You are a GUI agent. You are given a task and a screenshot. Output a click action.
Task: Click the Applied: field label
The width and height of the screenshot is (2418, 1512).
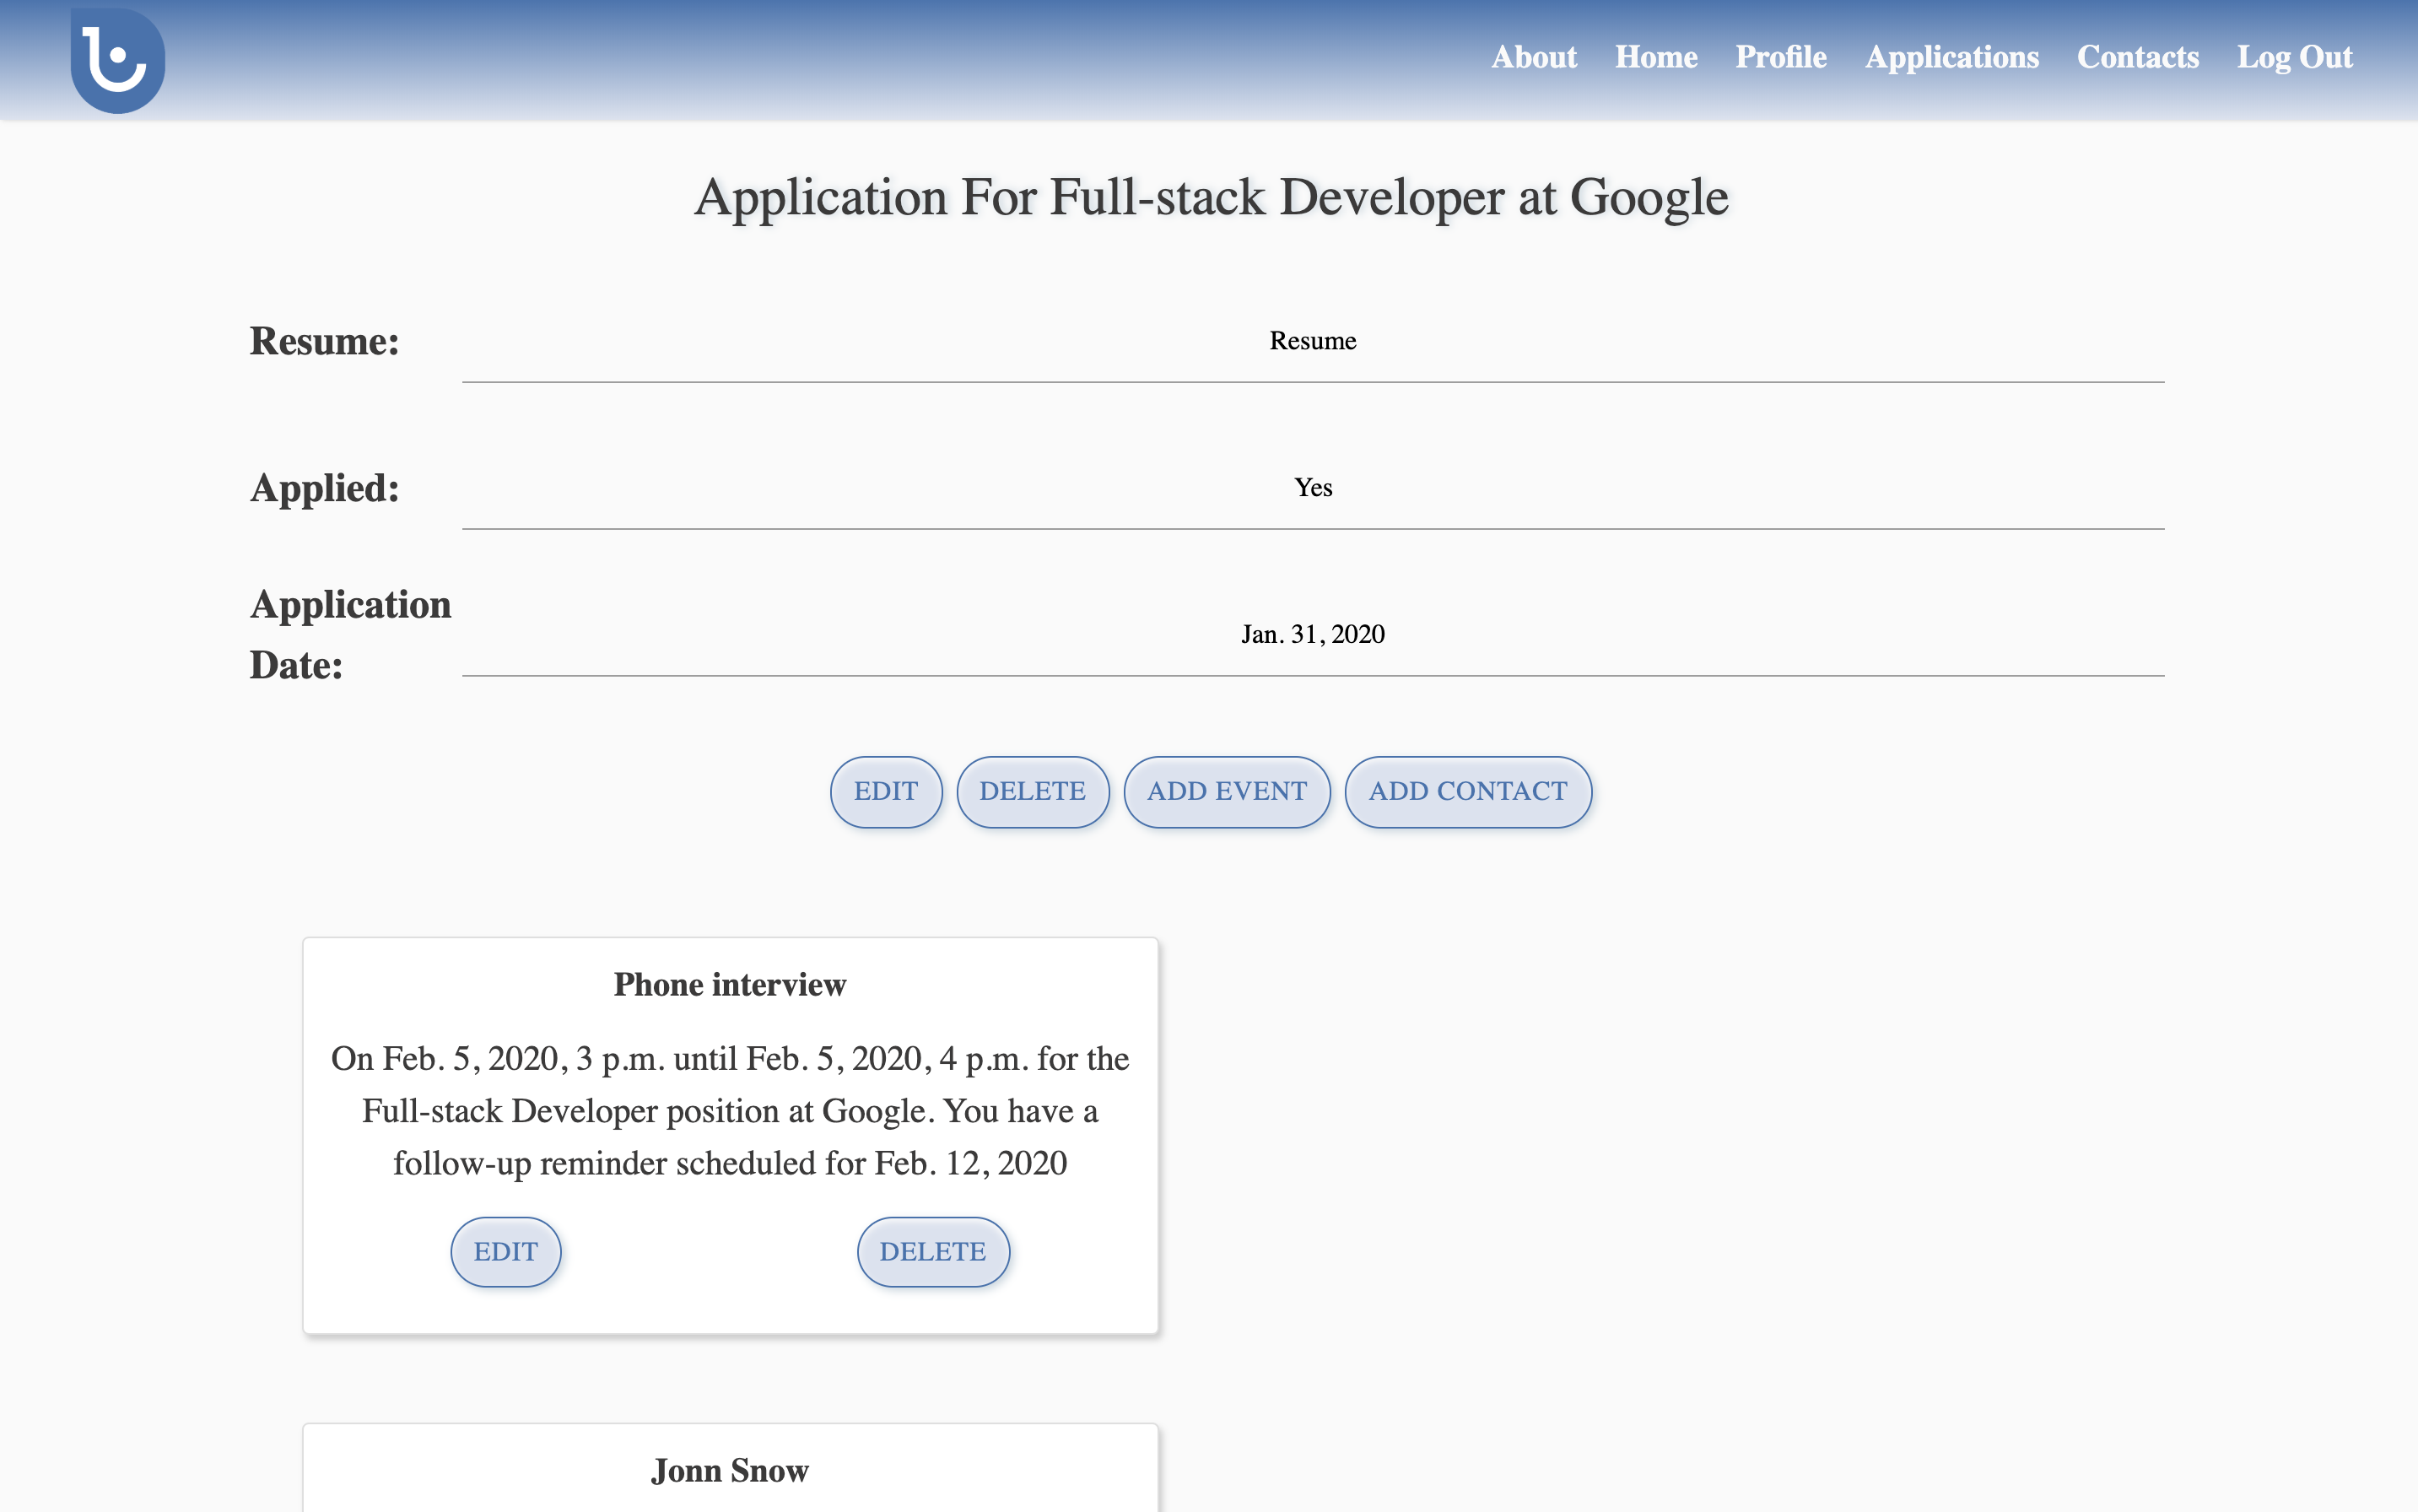tap(324, 488)
